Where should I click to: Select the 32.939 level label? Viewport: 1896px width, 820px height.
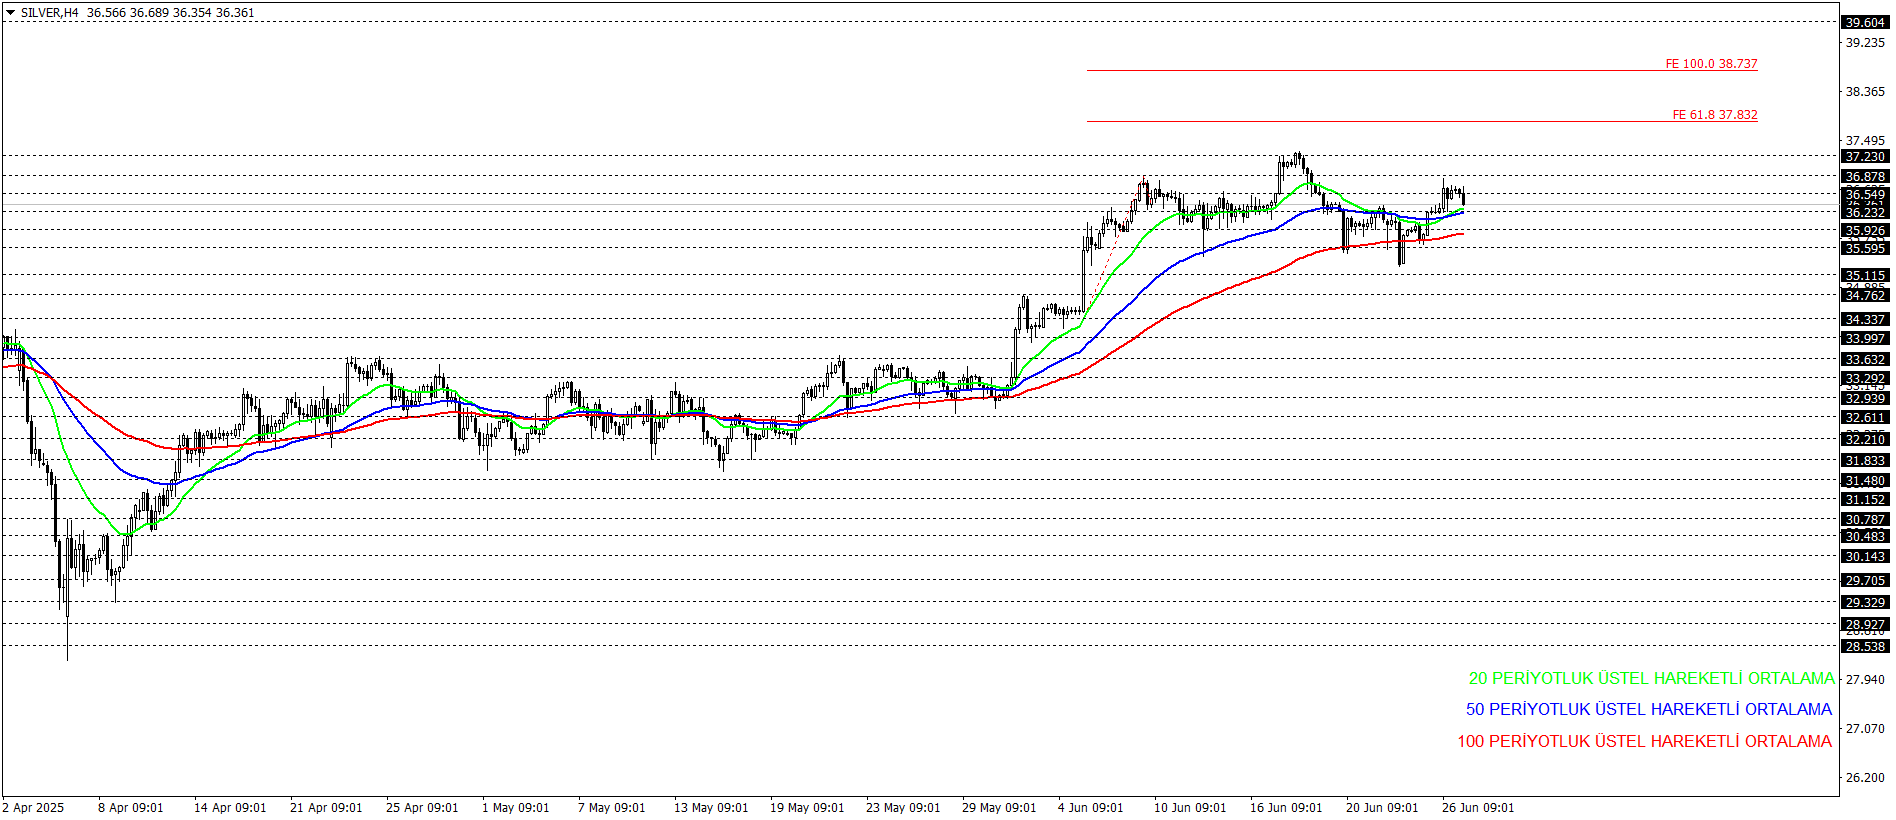pos(1865,398)
